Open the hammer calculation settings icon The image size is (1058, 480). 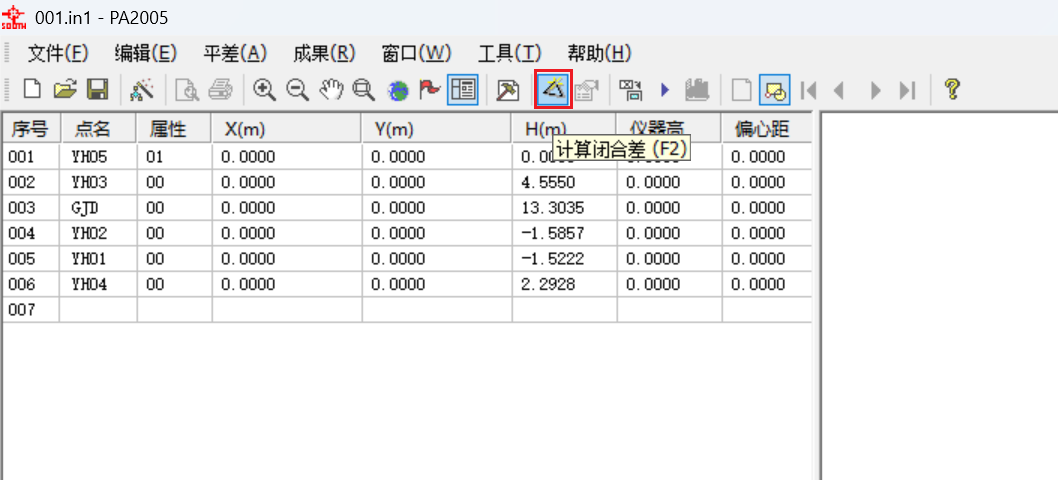point(507,89)
